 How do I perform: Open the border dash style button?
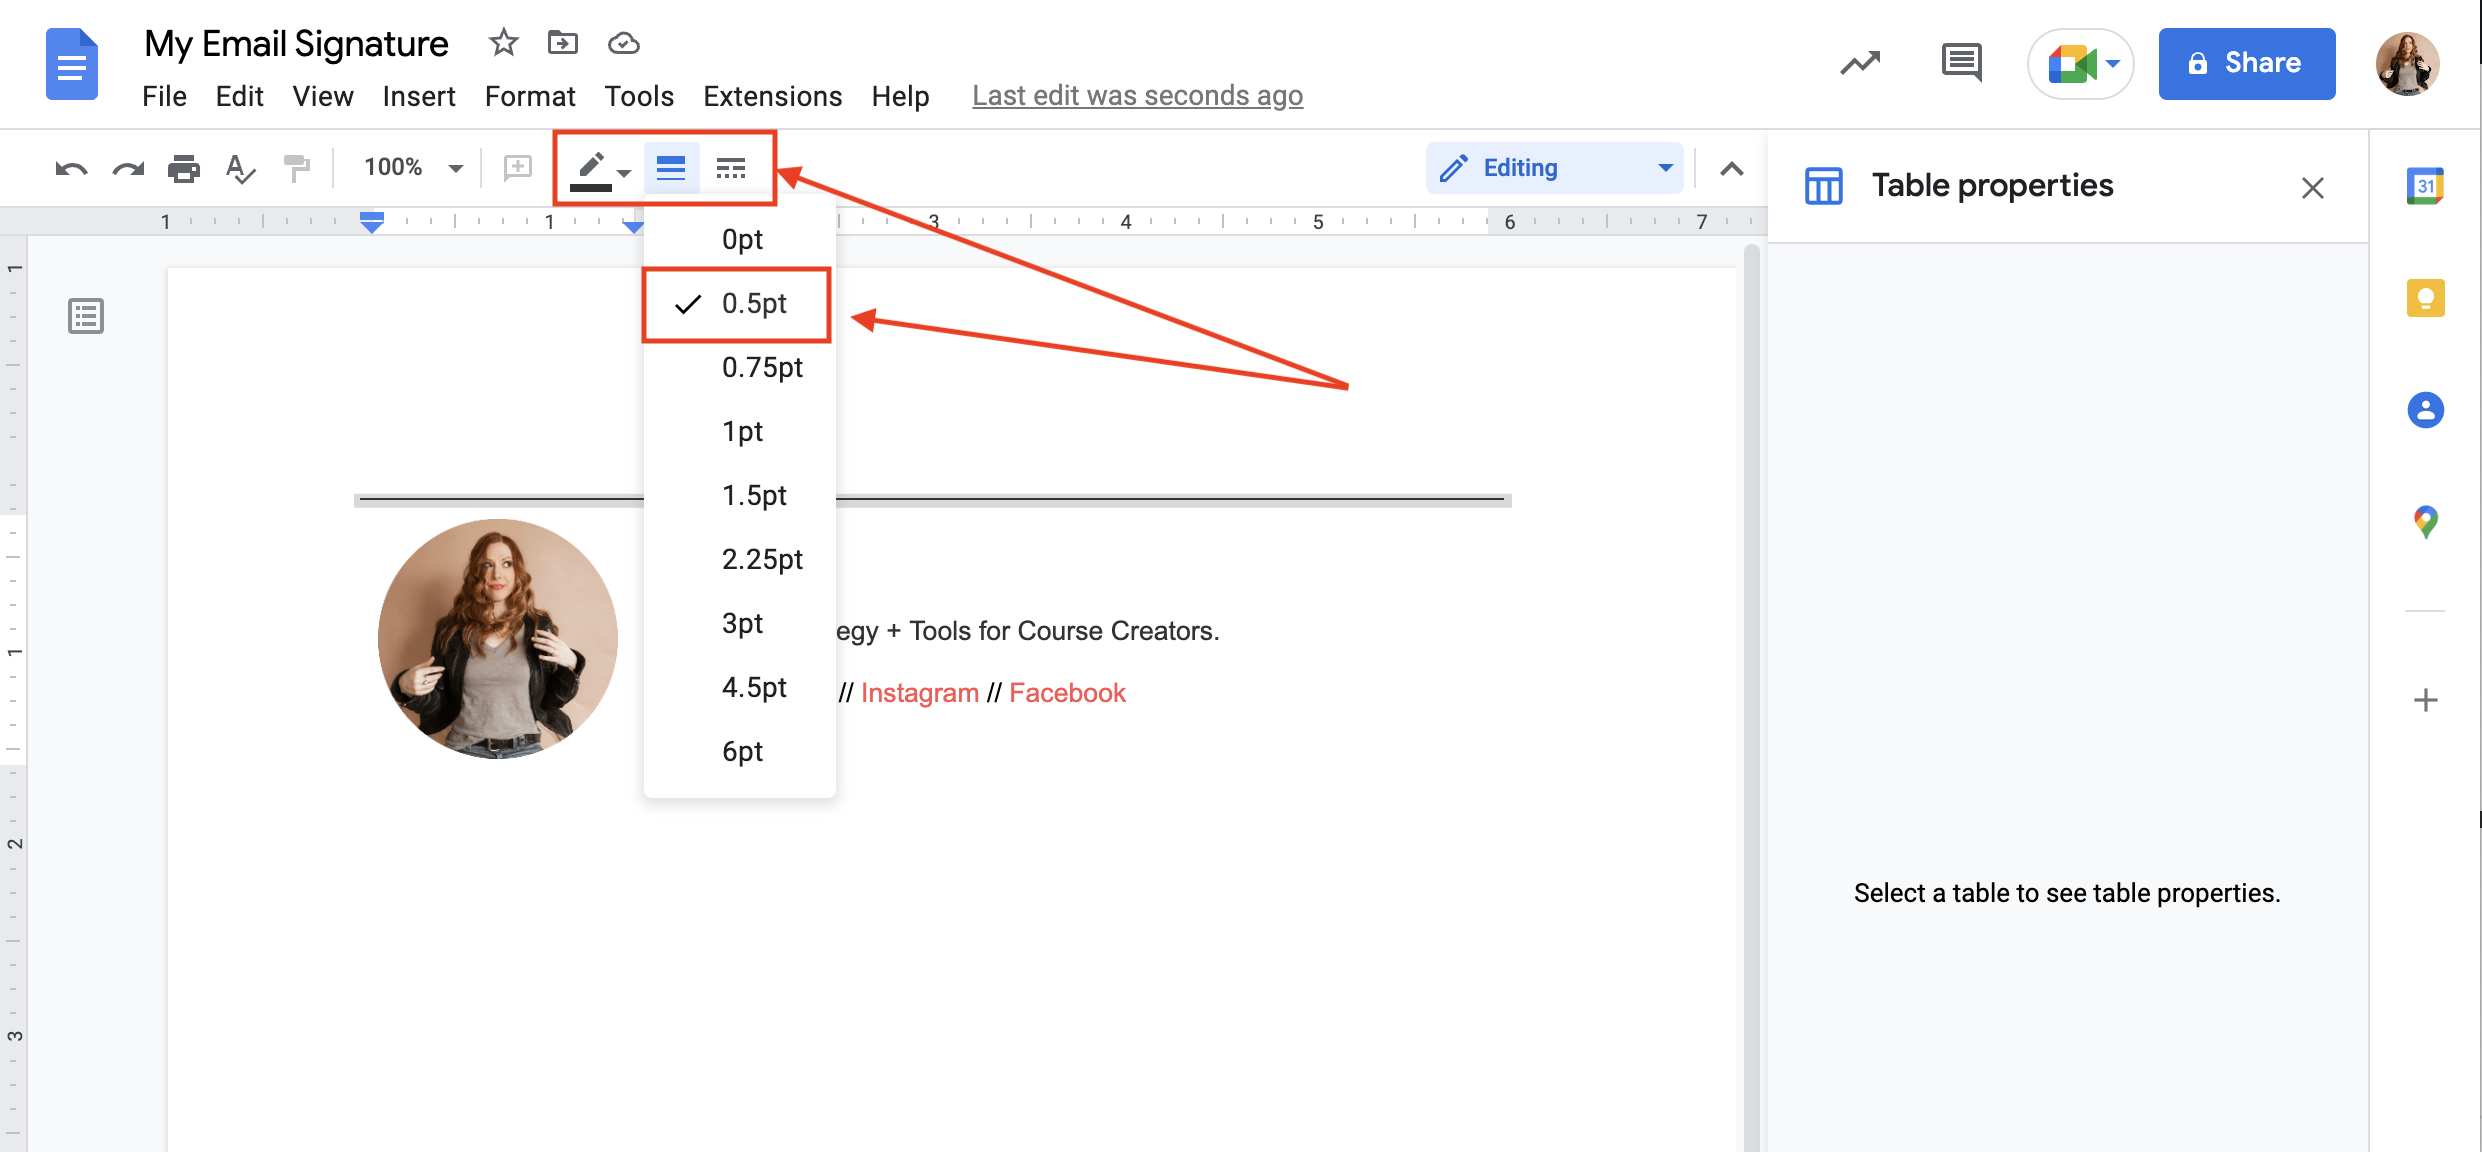pos(731,168)
